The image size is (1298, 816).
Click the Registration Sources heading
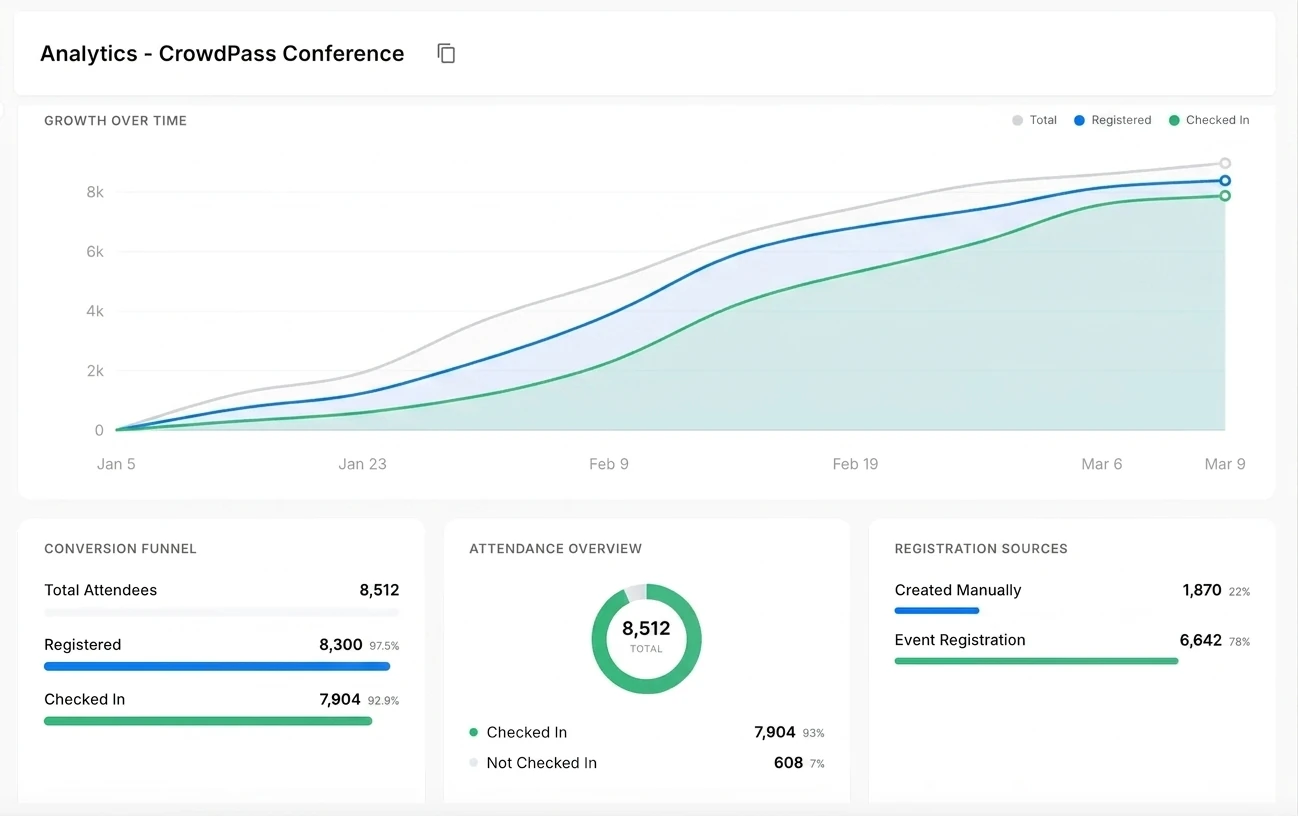click(x=981, y=549)
